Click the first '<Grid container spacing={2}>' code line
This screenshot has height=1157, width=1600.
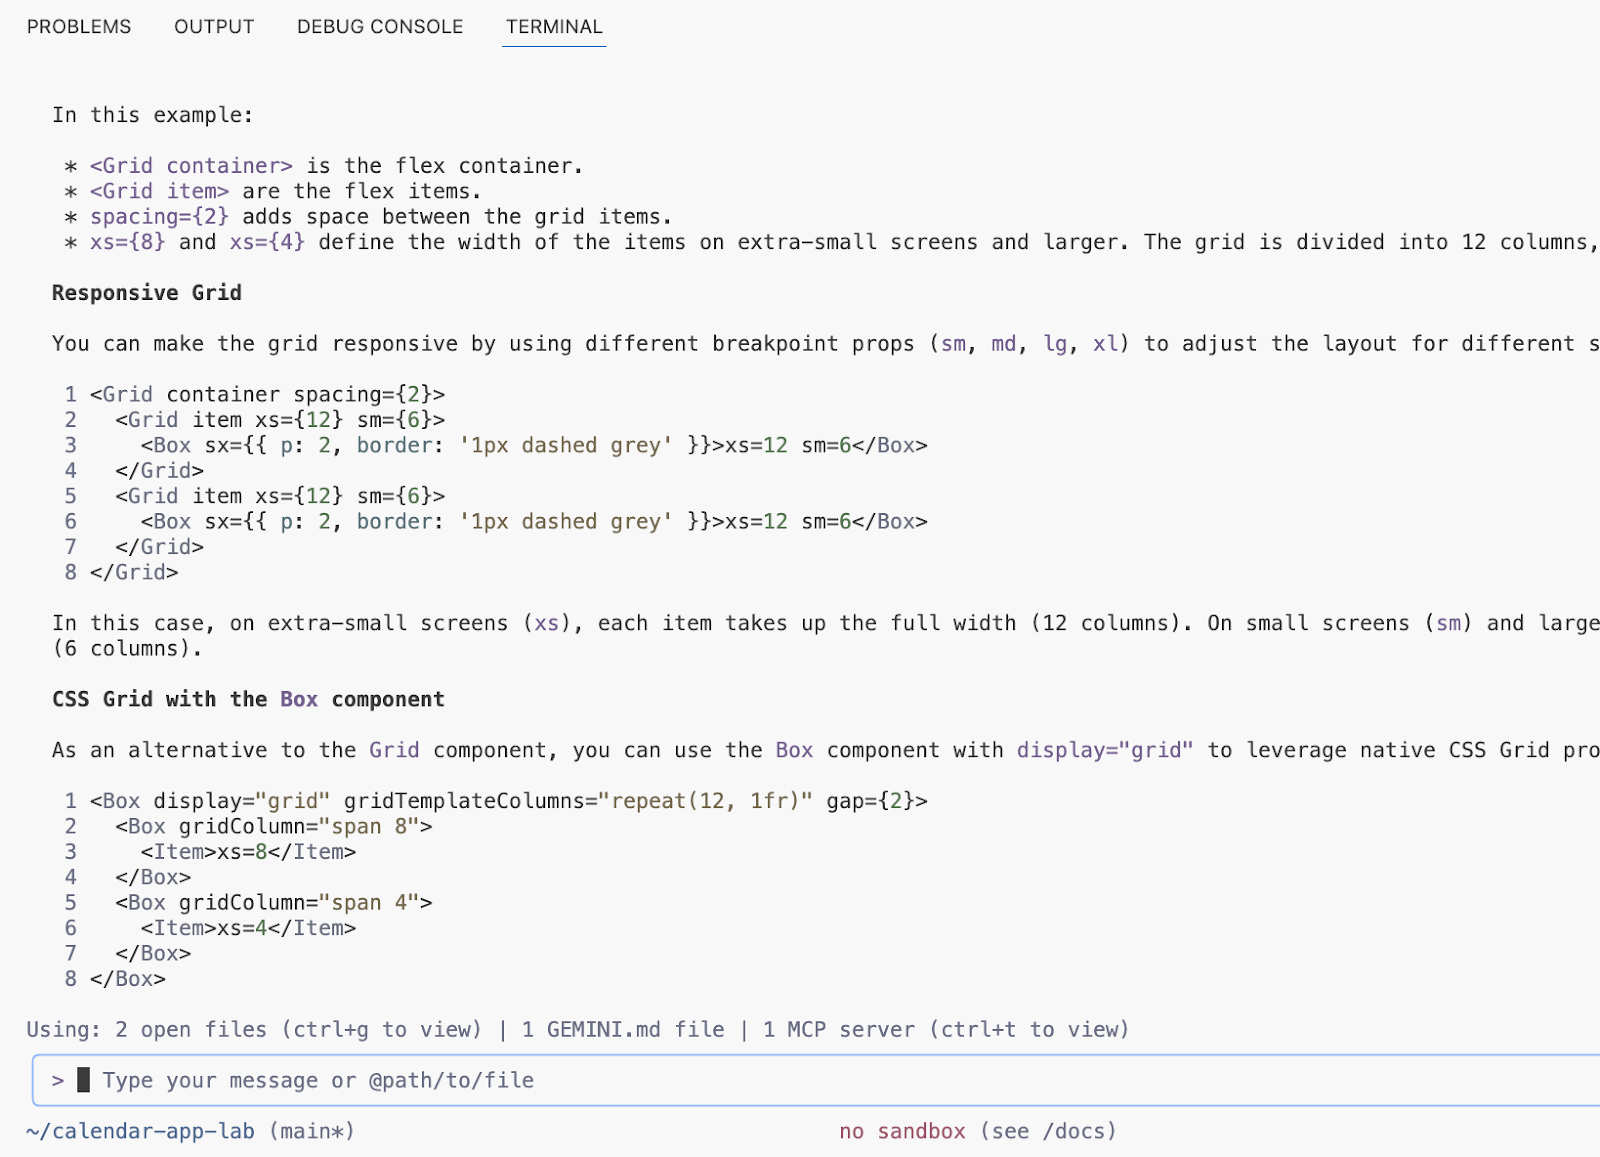point(267,394)
